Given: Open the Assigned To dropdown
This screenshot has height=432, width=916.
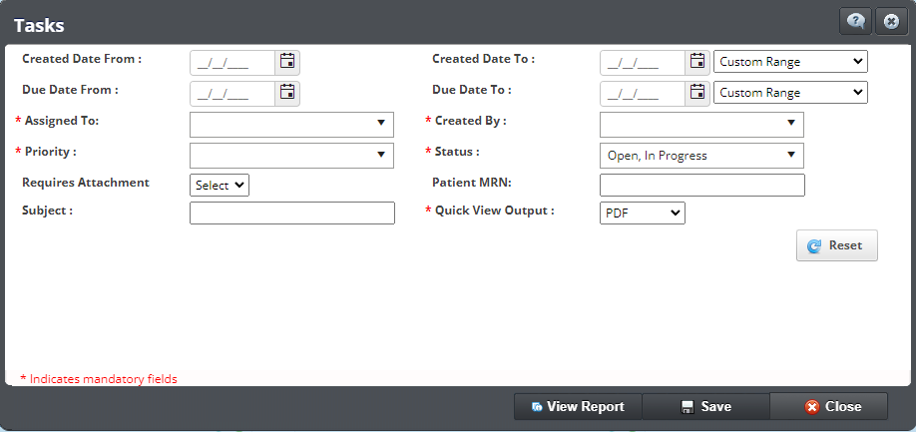Looking at the screenshot, I should tap(291, 124).
